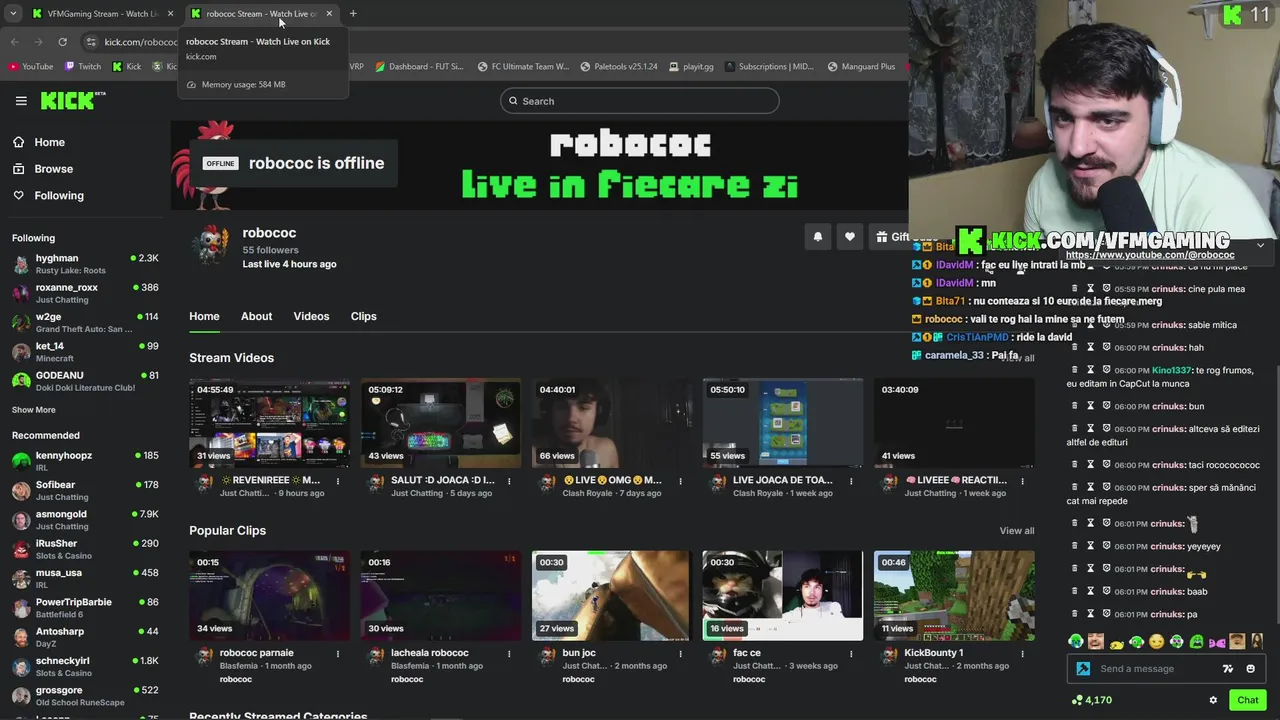Toggle notification bell for robococ
This screenshot has height=720, width=1280.
817,237
